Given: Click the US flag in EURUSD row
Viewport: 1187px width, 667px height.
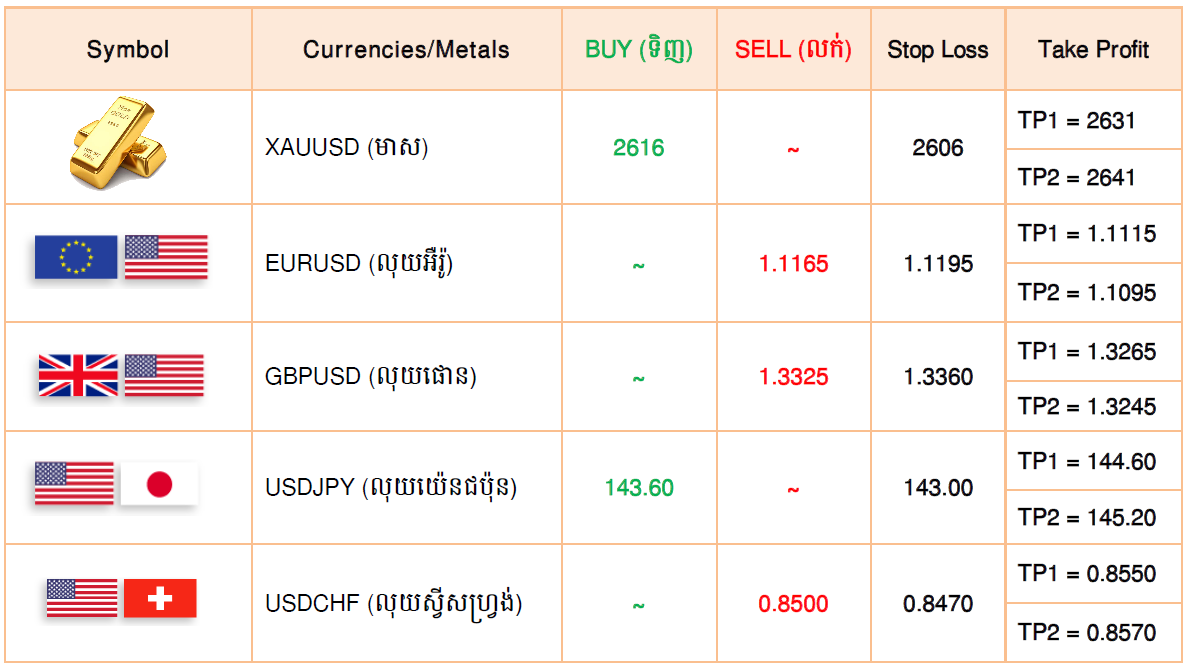Looking at the screenshot, I should click(166, 257).
